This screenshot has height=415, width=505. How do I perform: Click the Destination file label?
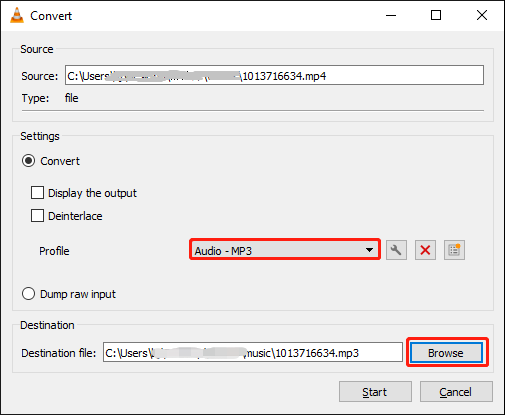tap(59, 353)
